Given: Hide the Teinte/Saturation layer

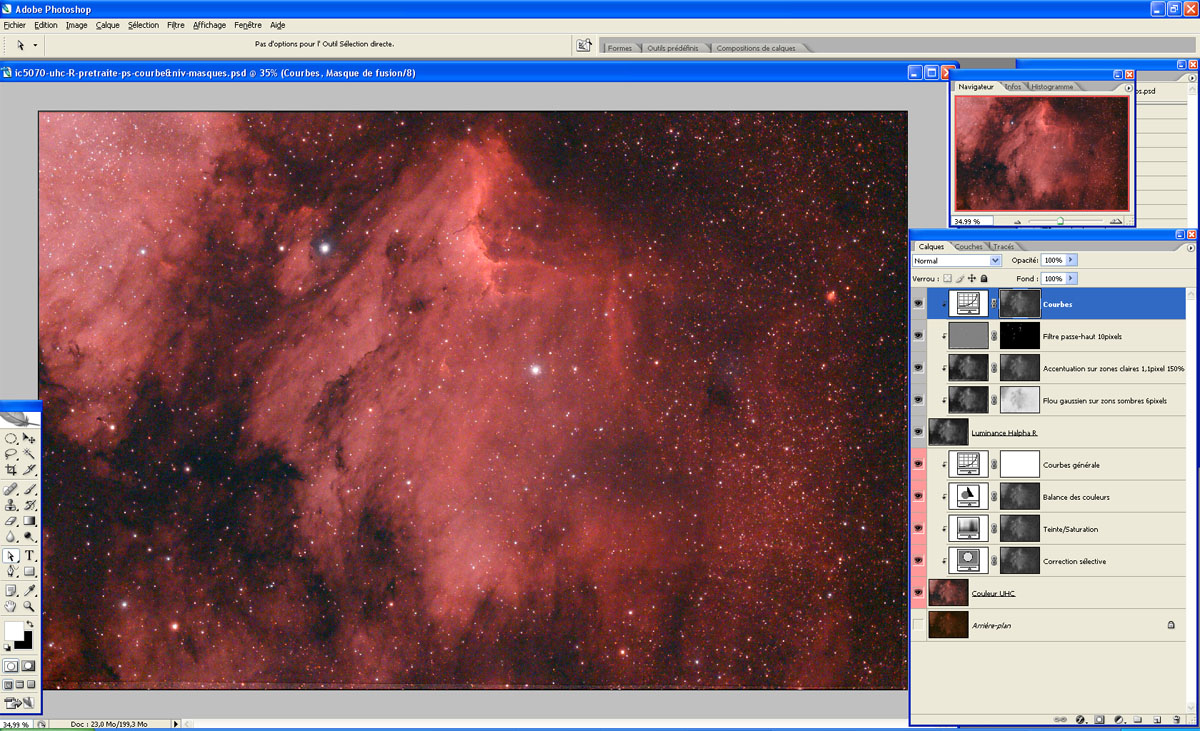Looking at the screenshot, I should (918, 529).
